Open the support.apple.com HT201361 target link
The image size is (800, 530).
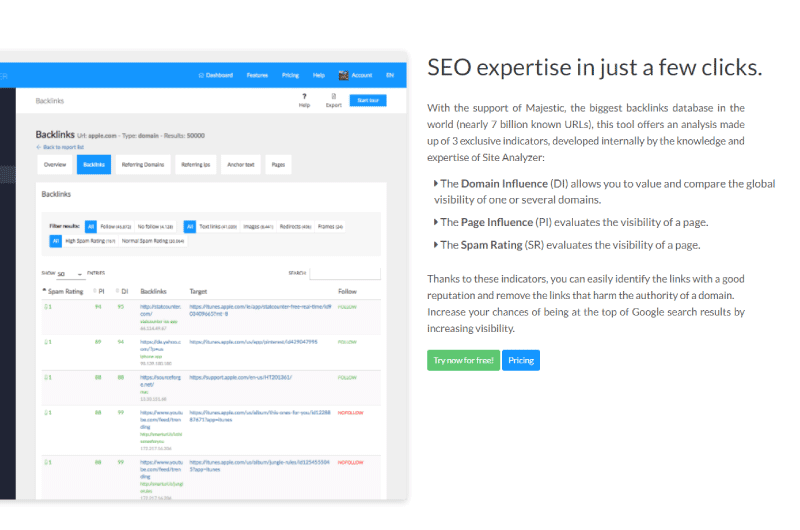point(241,377)
